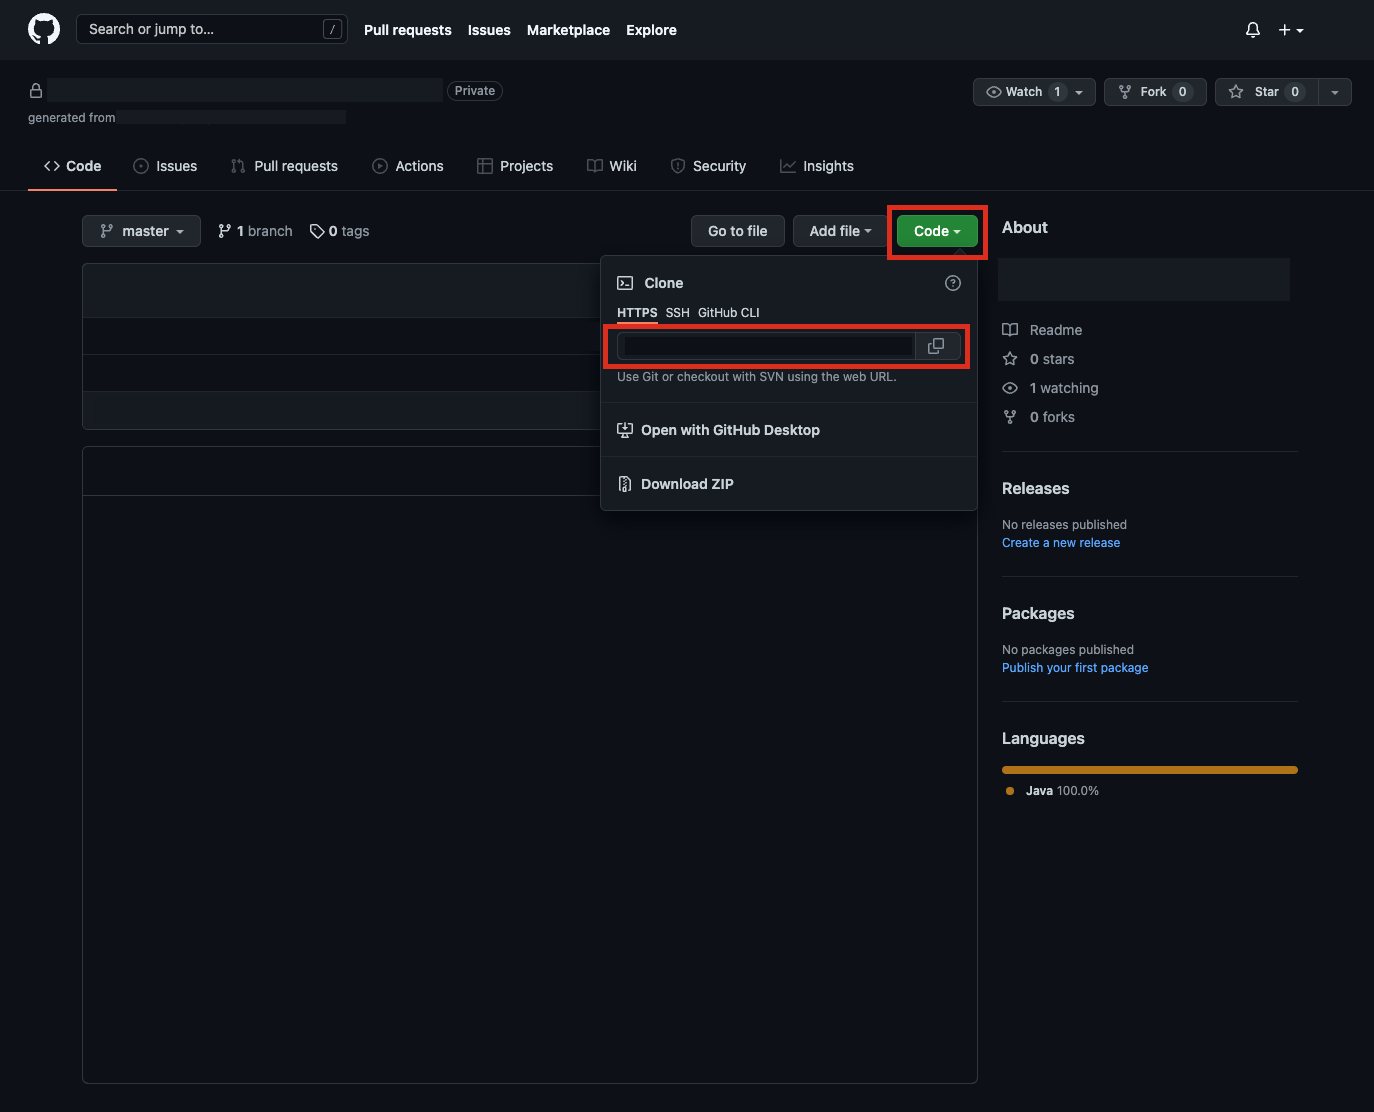The height and width of the screenshot is (1112, 1374).
Task: Open the Watch count of 1
Action: tap(1057, 92)
